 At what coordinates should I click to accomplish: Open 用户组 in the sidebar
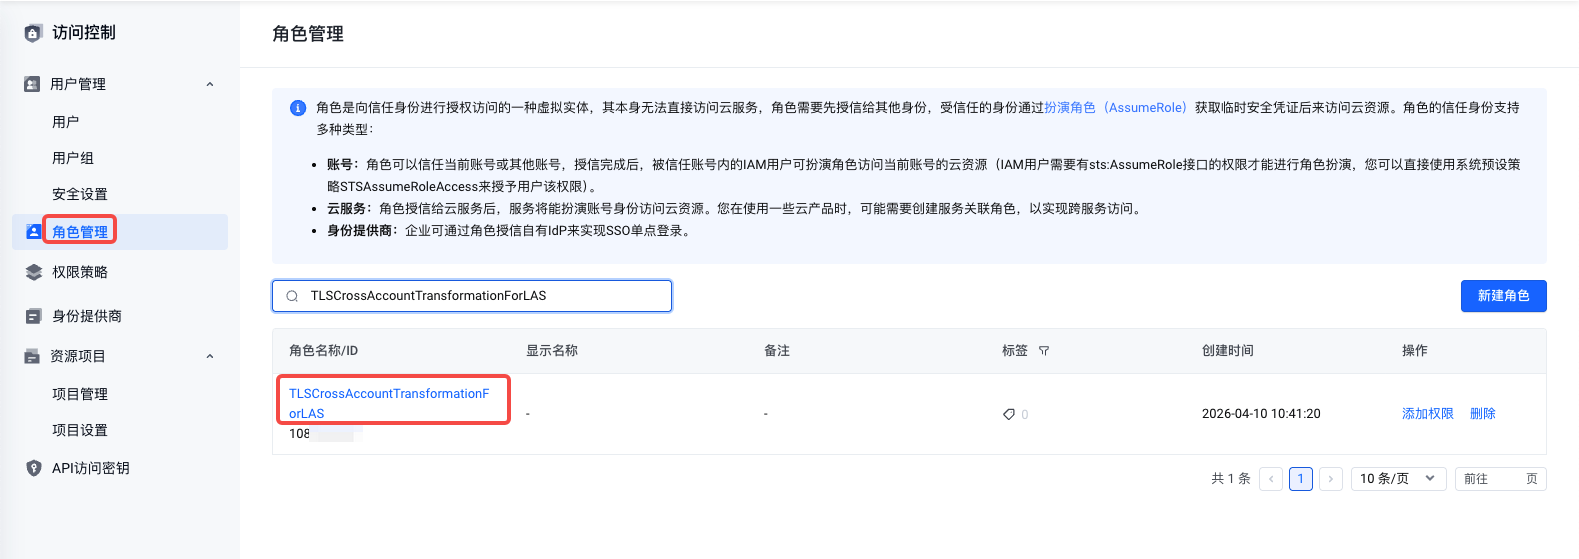pos(73,158)
